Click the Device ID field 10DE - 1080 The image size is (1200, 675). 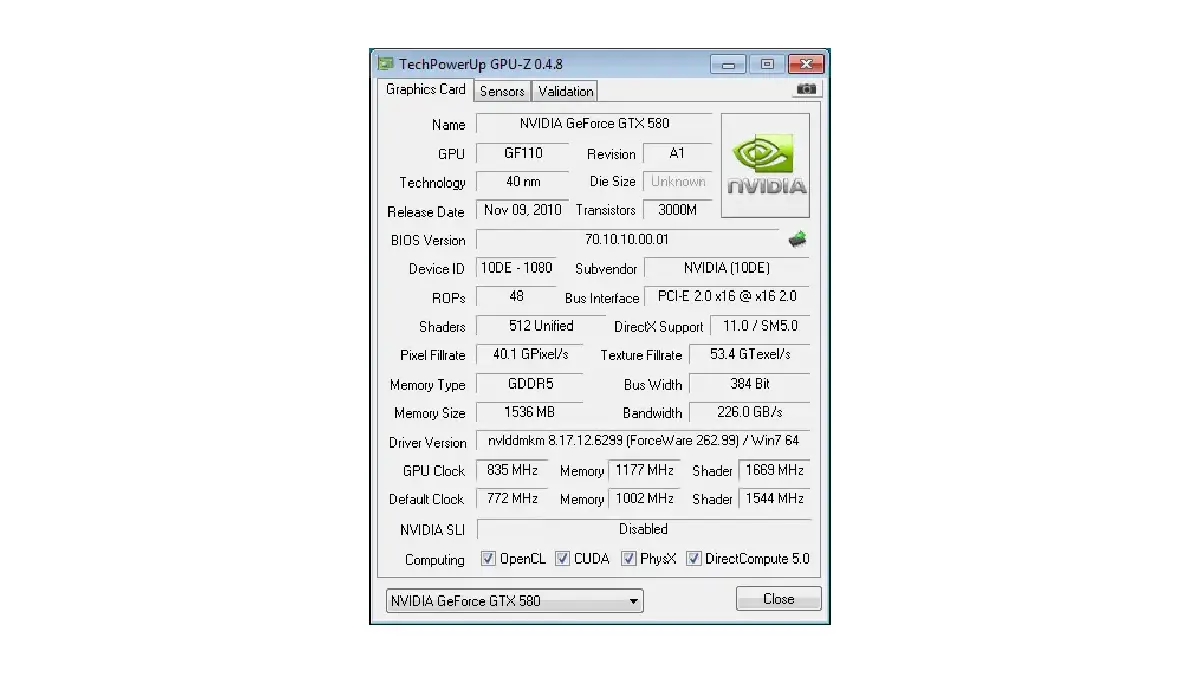(x=516, y=268)
